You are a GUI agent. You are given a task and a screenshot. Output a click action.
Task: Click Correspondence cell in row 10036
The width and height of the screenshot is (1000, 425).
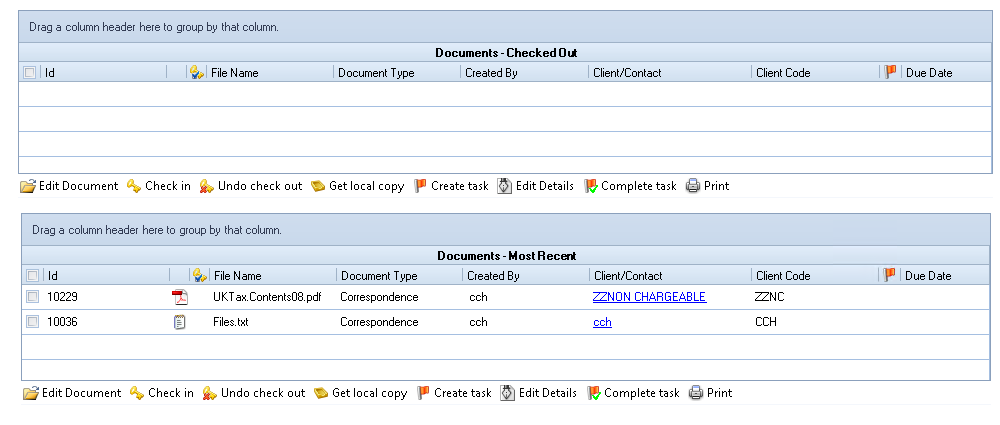click(379, 322)
